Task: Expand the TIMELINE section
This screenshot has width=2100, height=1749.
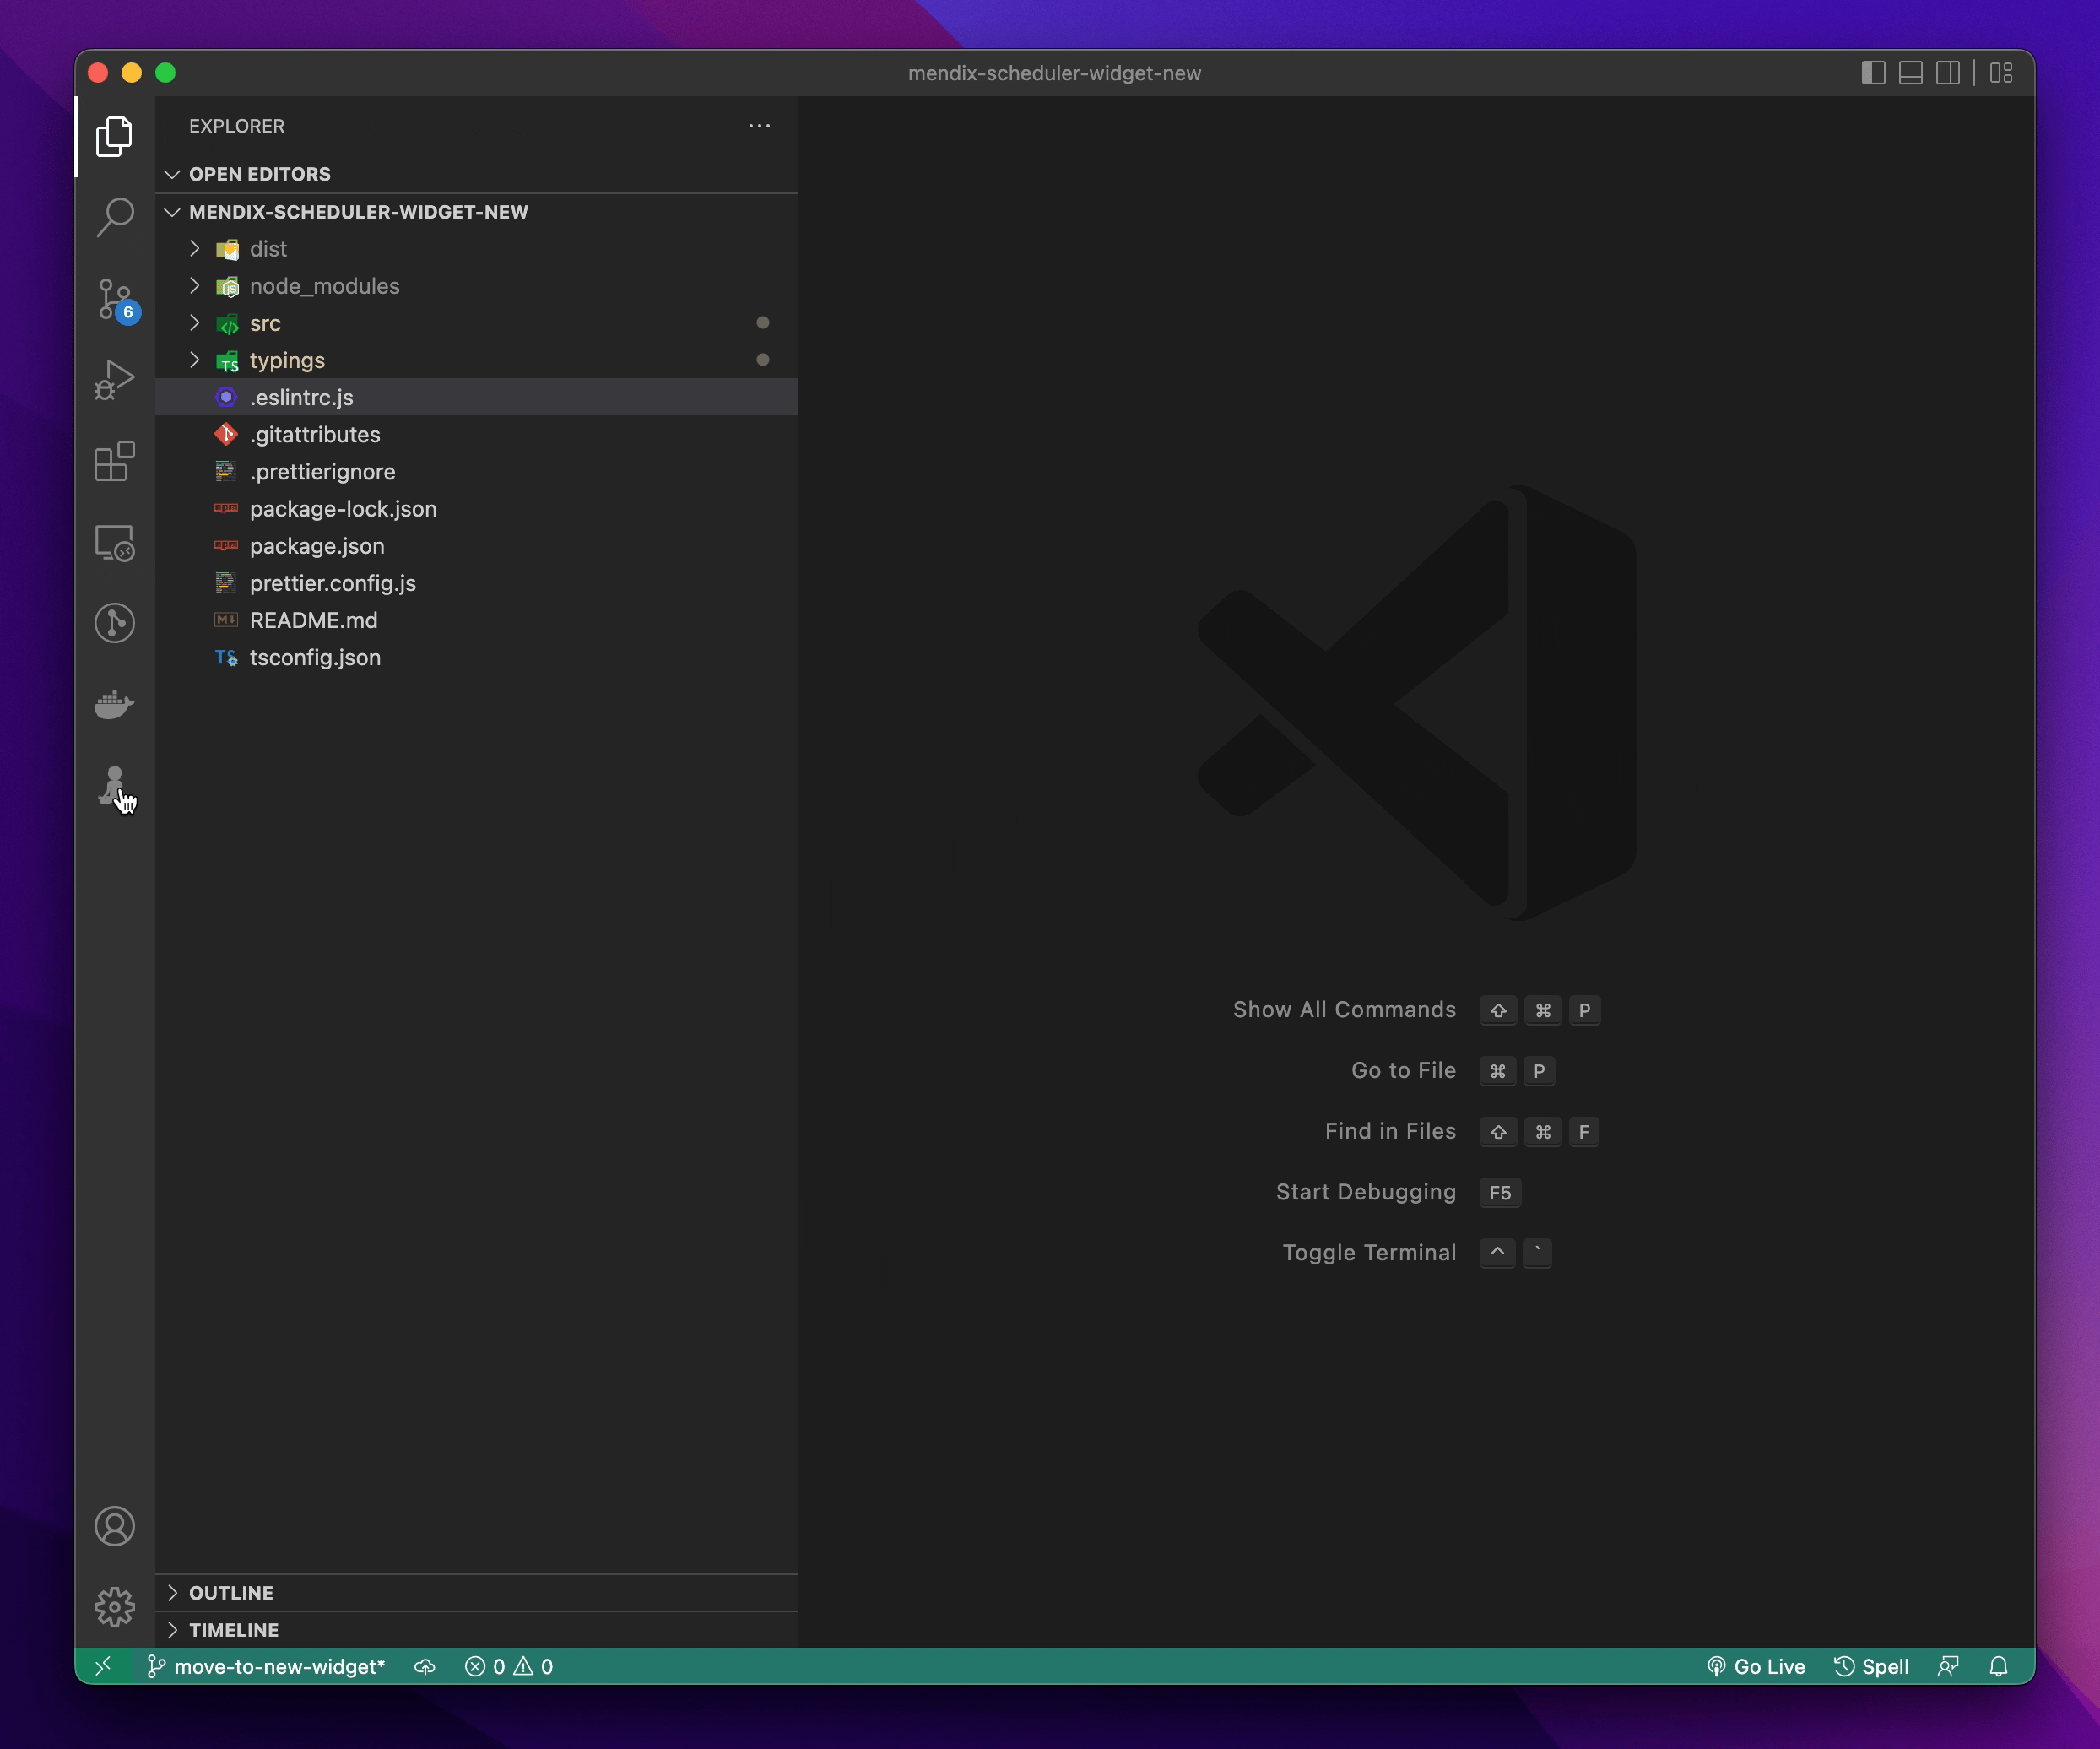Action: 233,1629
